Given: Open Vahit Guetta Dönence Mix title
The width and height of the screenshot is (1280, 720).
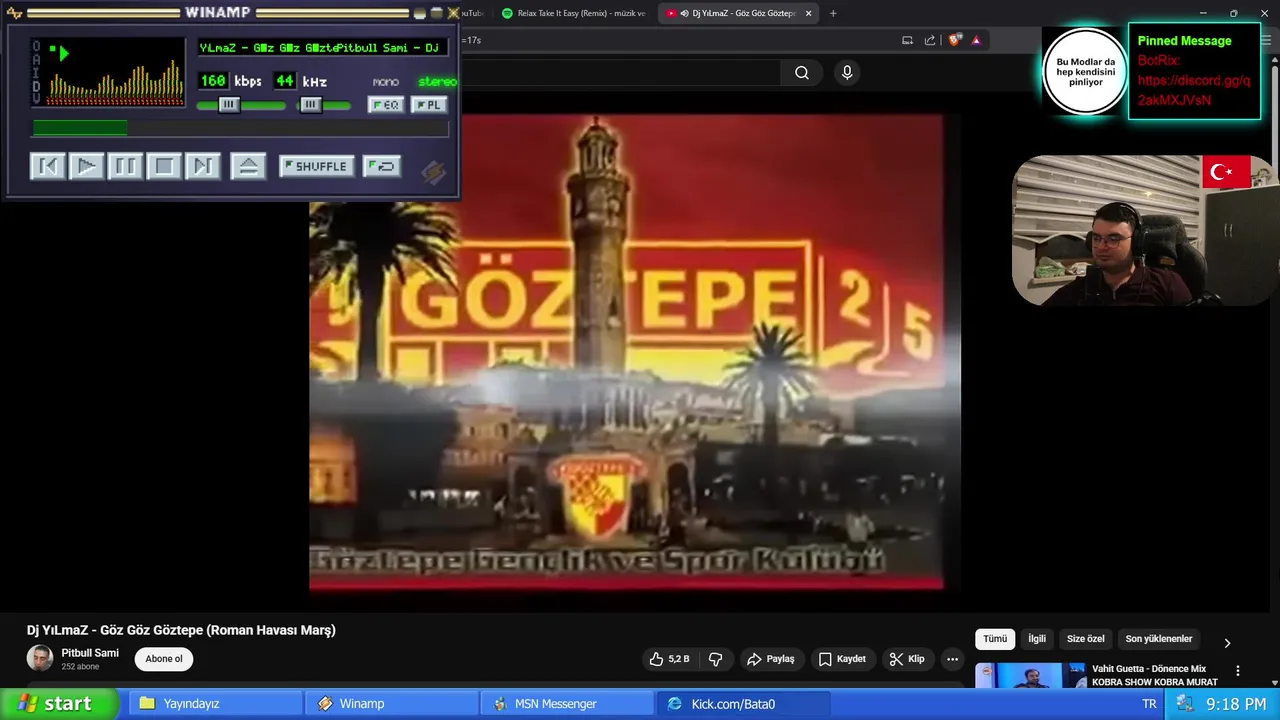Looking at the screenshot, I should click(1154, 675).
